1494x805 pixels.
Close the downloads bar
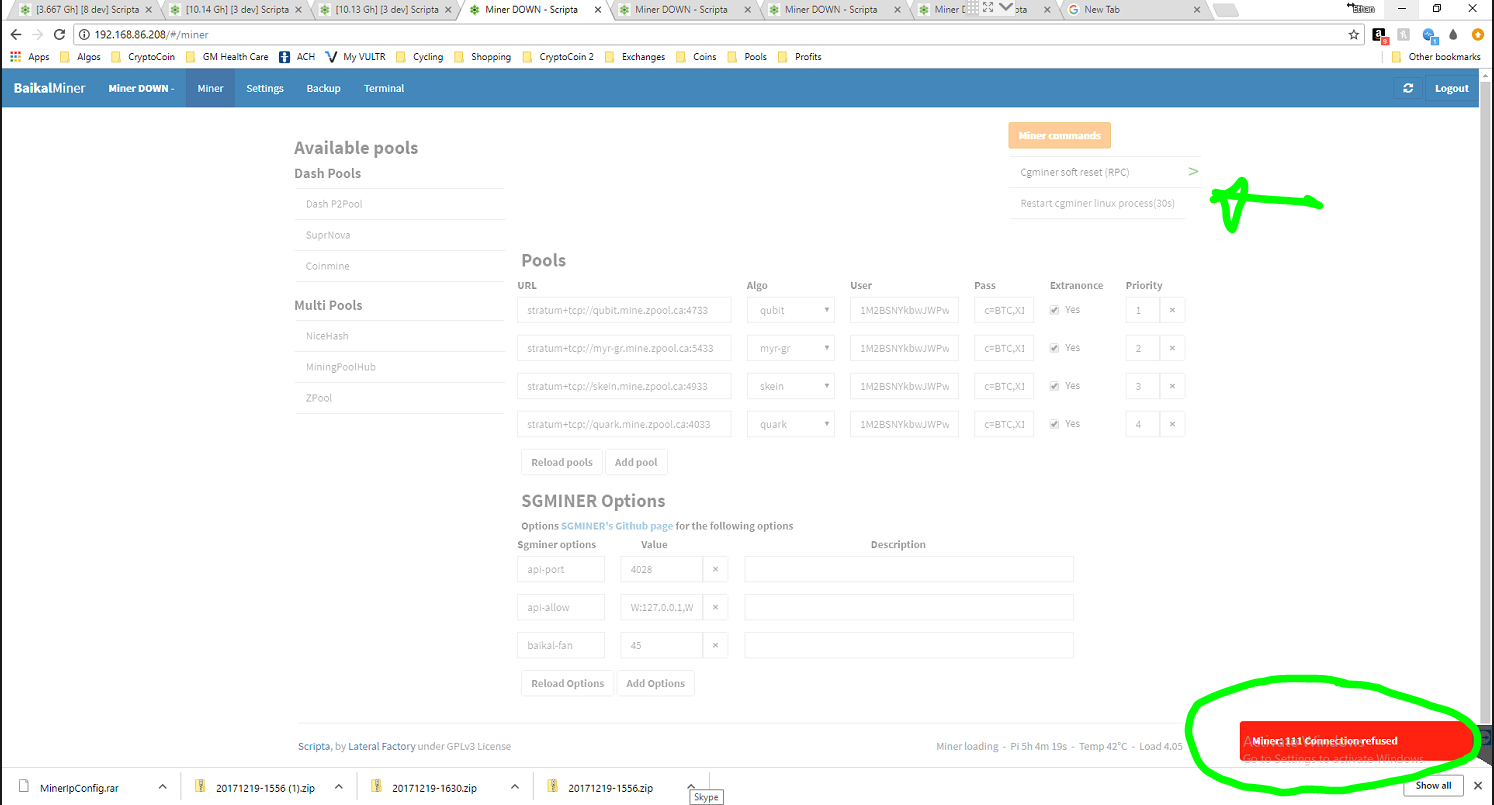1477,785
